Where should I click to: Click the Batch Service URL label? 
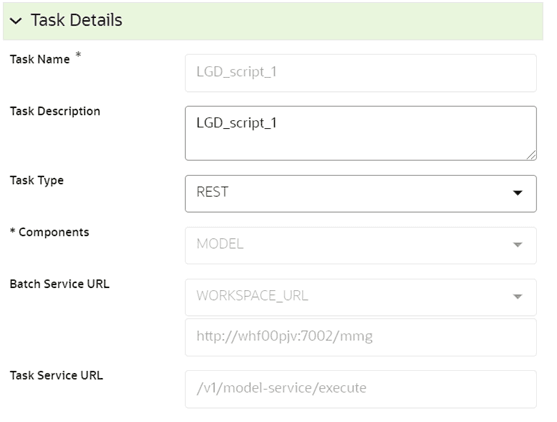point(60,284)
